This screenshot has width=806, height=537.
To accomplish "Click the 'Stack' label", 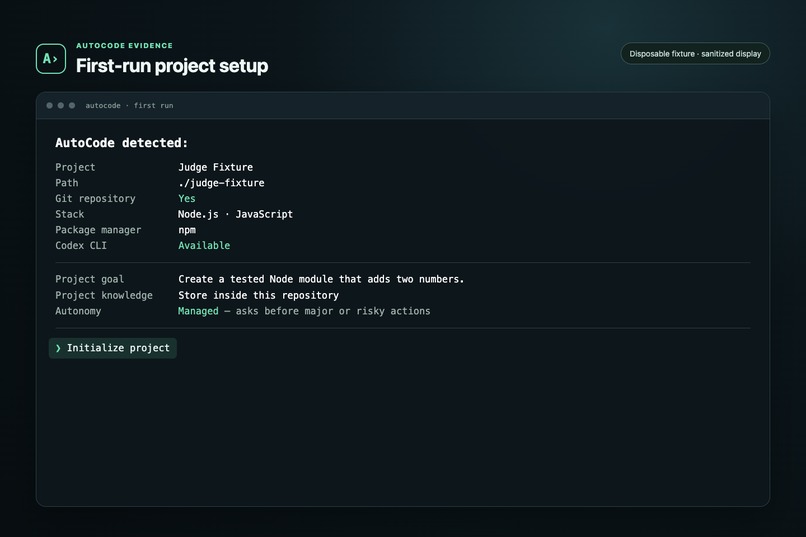I will click(69, 214).
